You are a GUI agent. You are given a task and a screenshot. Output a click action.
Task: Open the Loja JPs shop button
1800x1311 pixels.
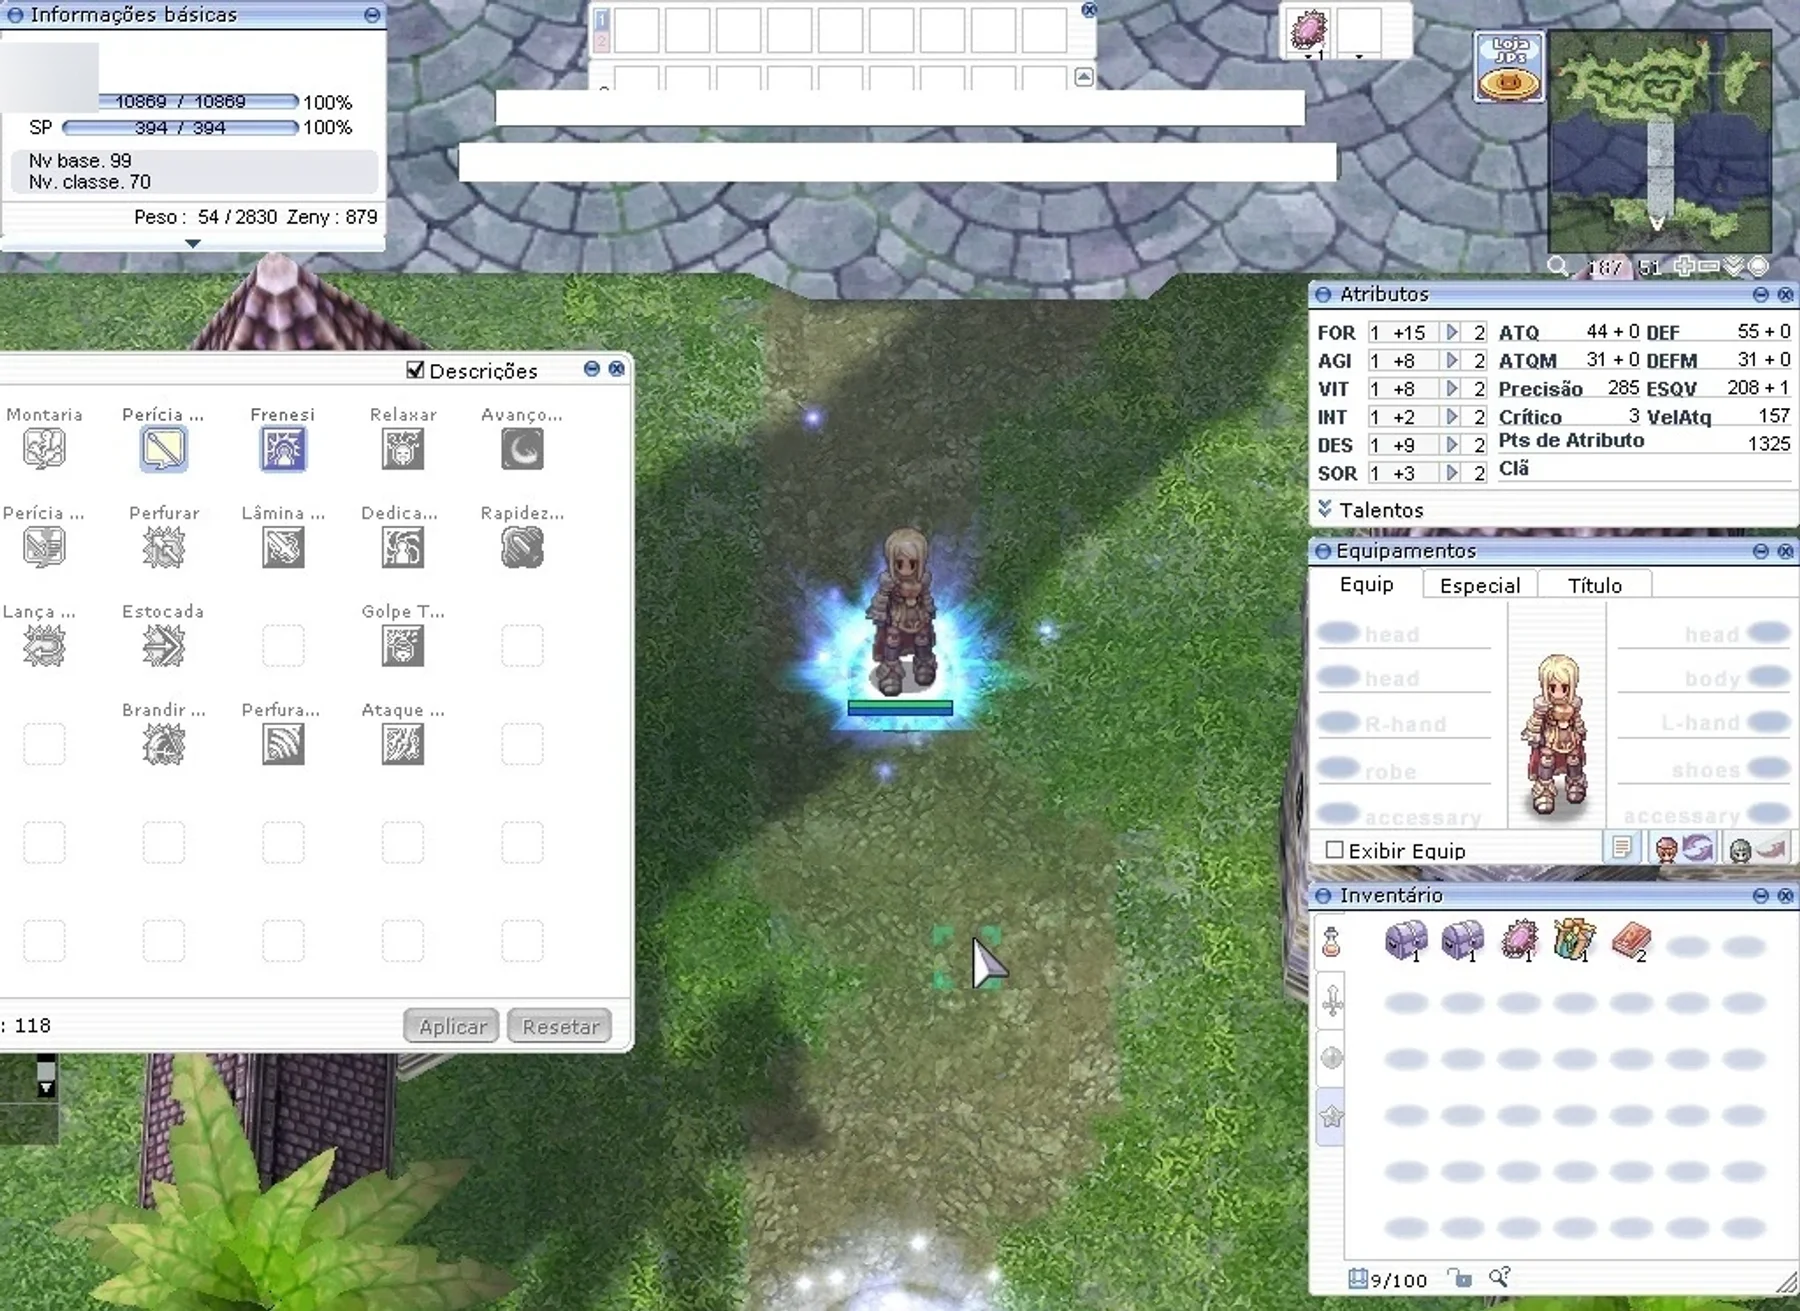pyautogui.click(x=1509, y=67)
